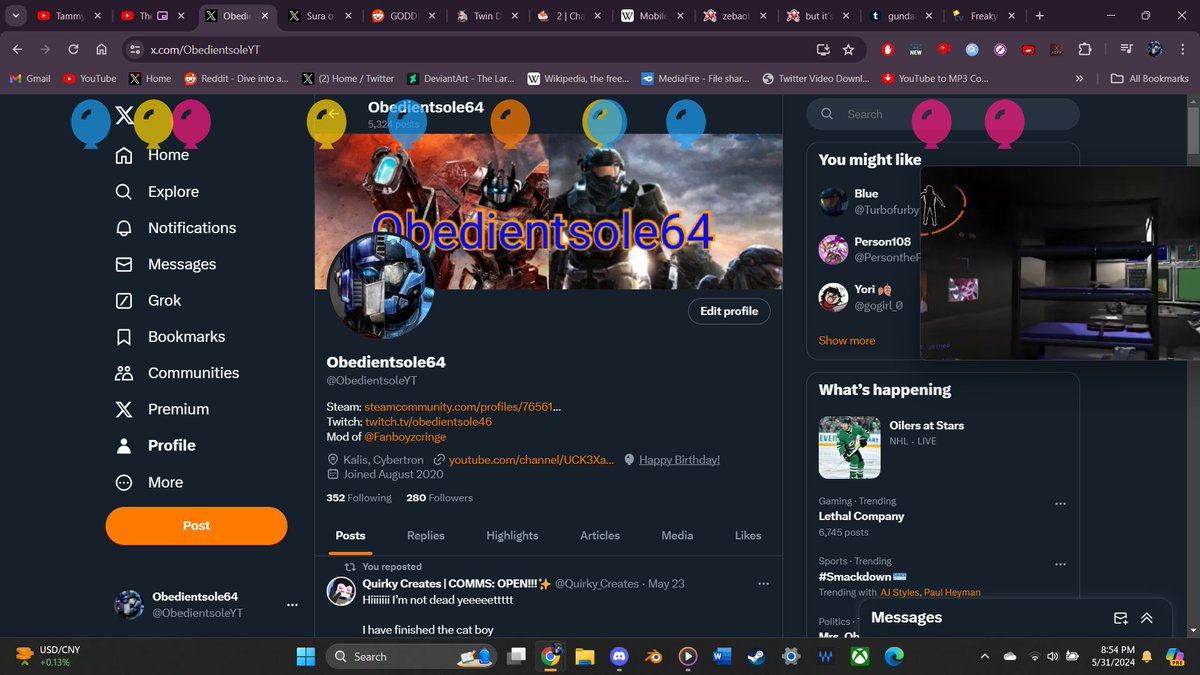The height and width of the screenshot is (675, 1200).
Task: Click the Windows Start button
Action: [x=305, y=657]
